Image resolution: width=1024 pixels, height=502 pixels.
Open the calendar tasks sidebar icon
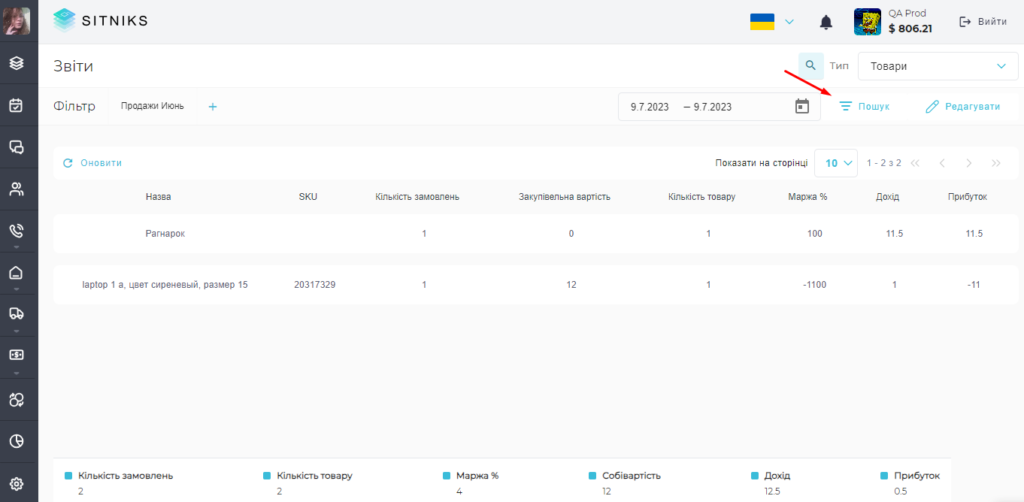(x=16, y=105)
